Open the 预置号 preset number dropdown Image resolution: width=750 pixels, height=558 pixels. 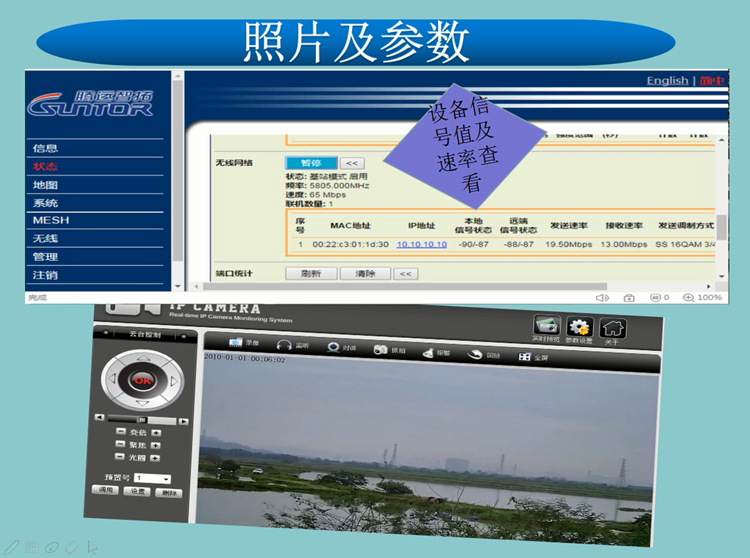click(152, 478)
